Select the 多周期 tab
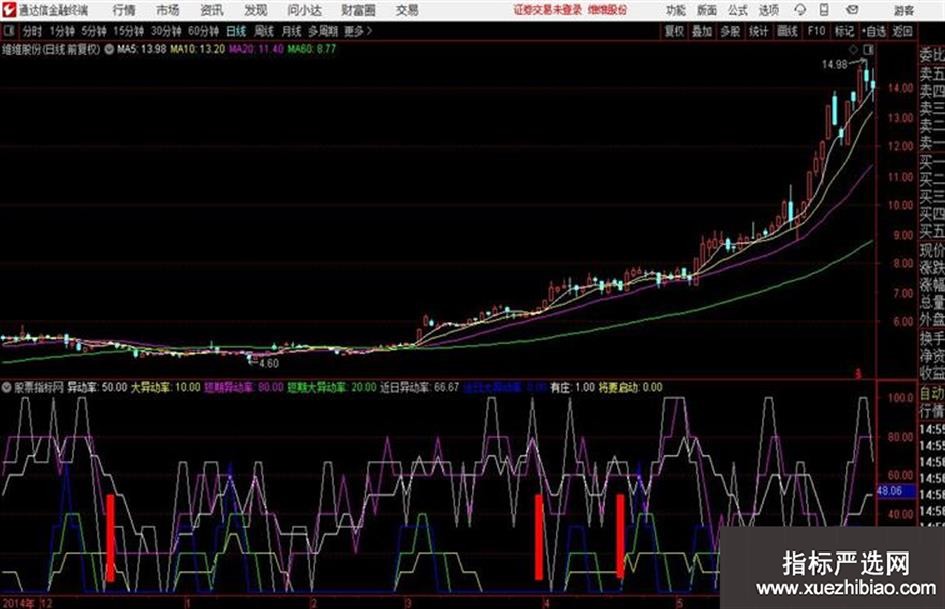The image size is (945, 609). (x=323, y=31)
